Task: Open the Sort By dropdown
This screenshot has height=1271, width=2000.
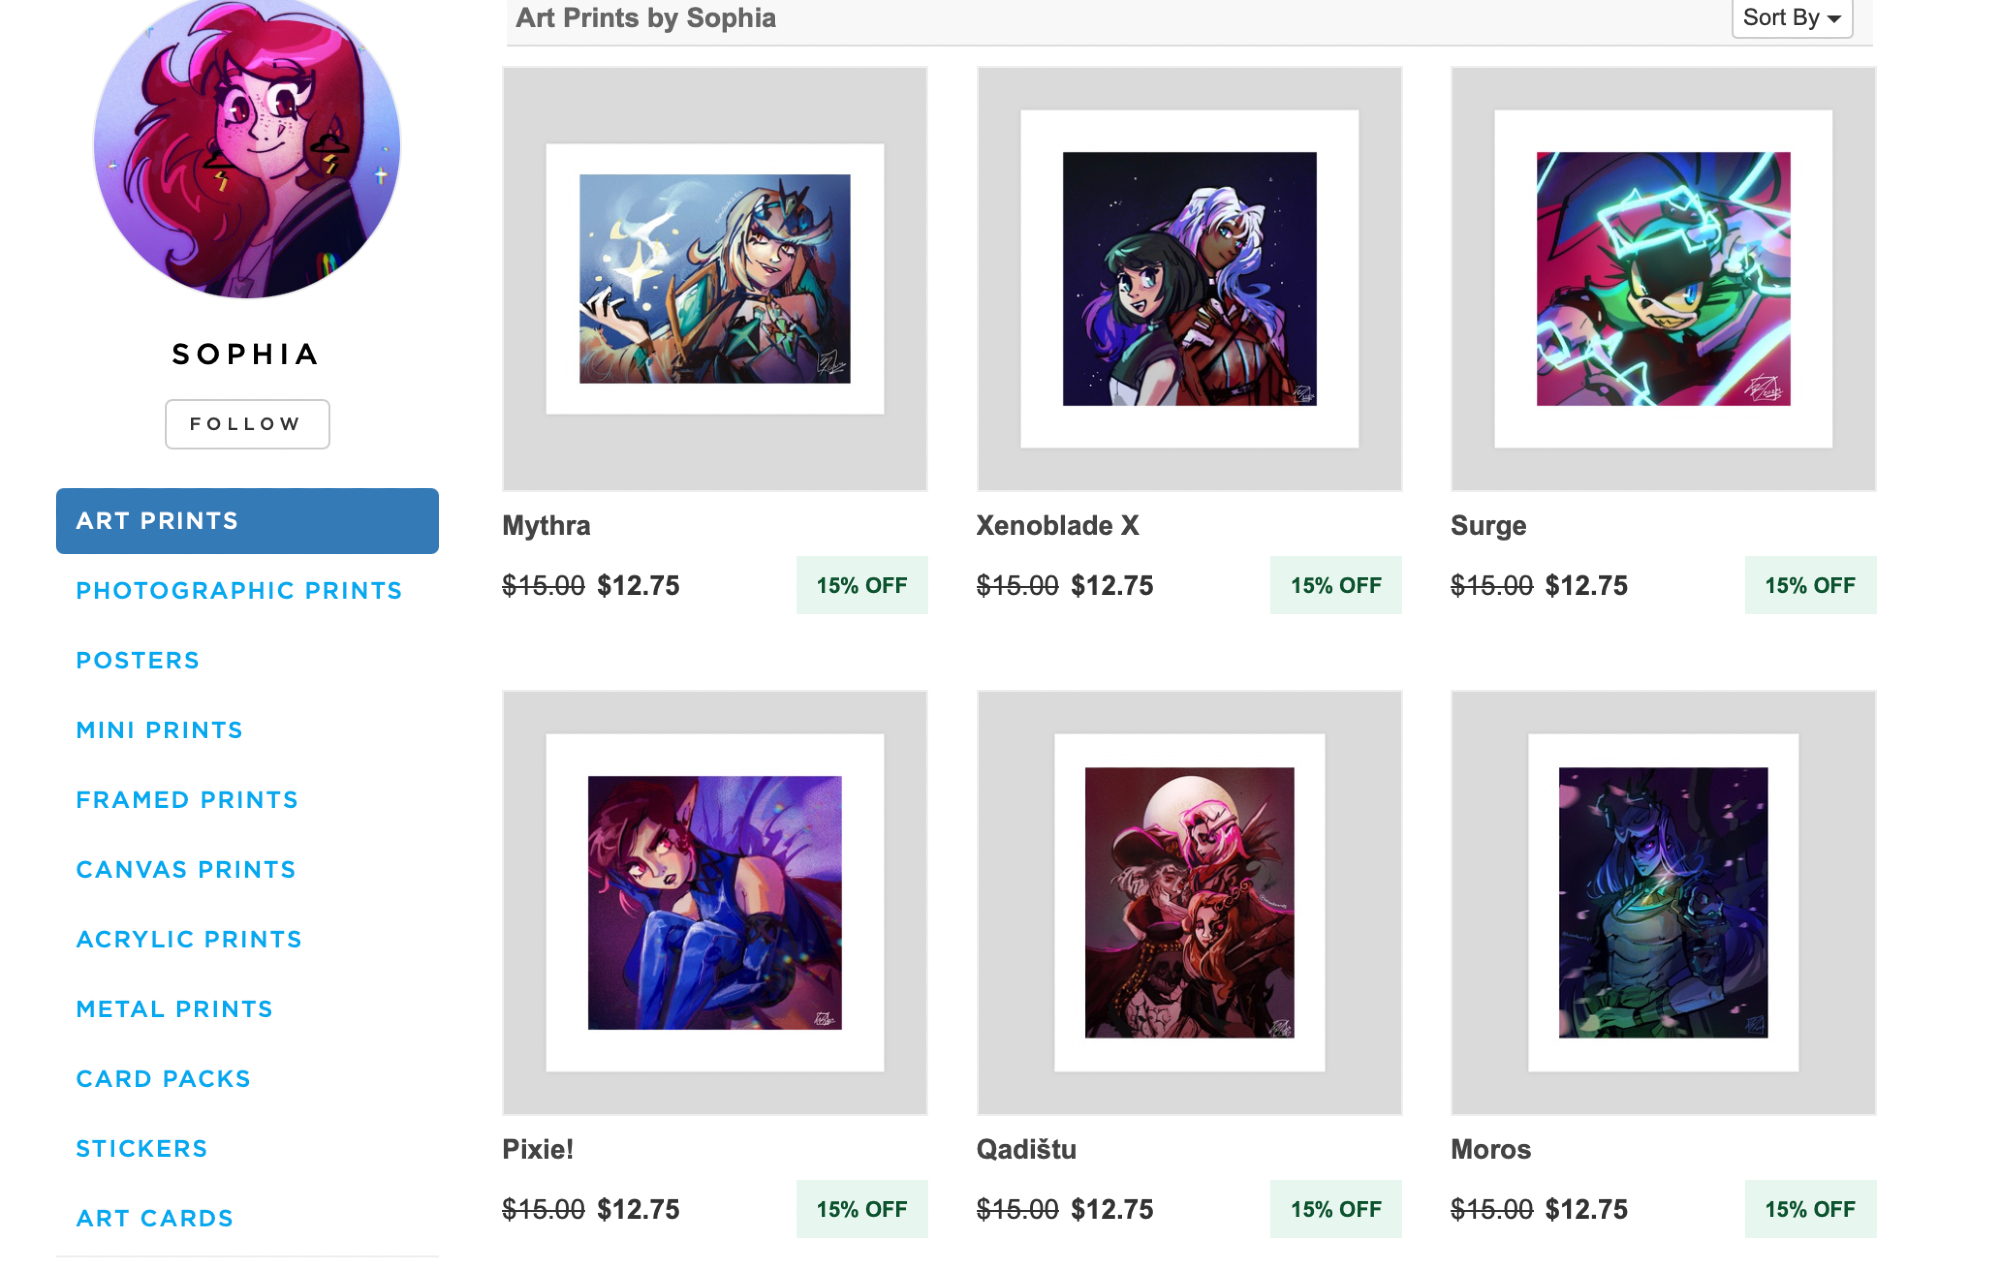Action: (1791, 18)
